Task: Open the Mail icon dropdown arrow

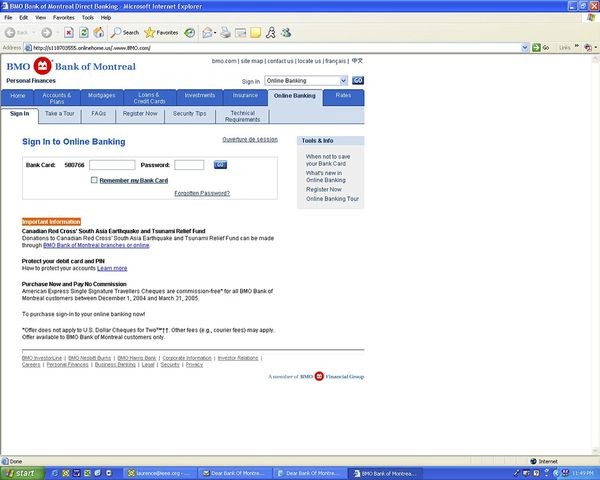Action: tap(215, 33)
